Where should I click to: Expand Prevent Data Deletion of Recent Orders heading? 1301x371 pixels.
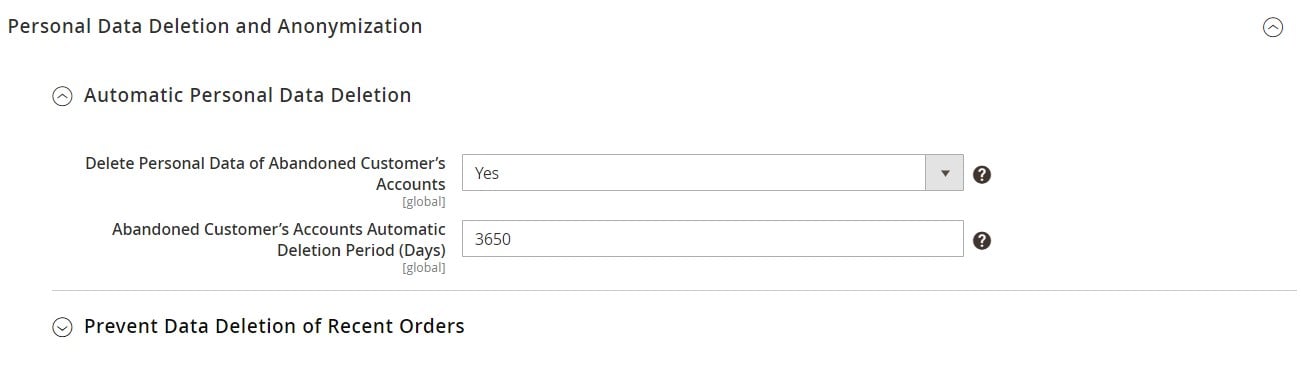pos(274,326)
